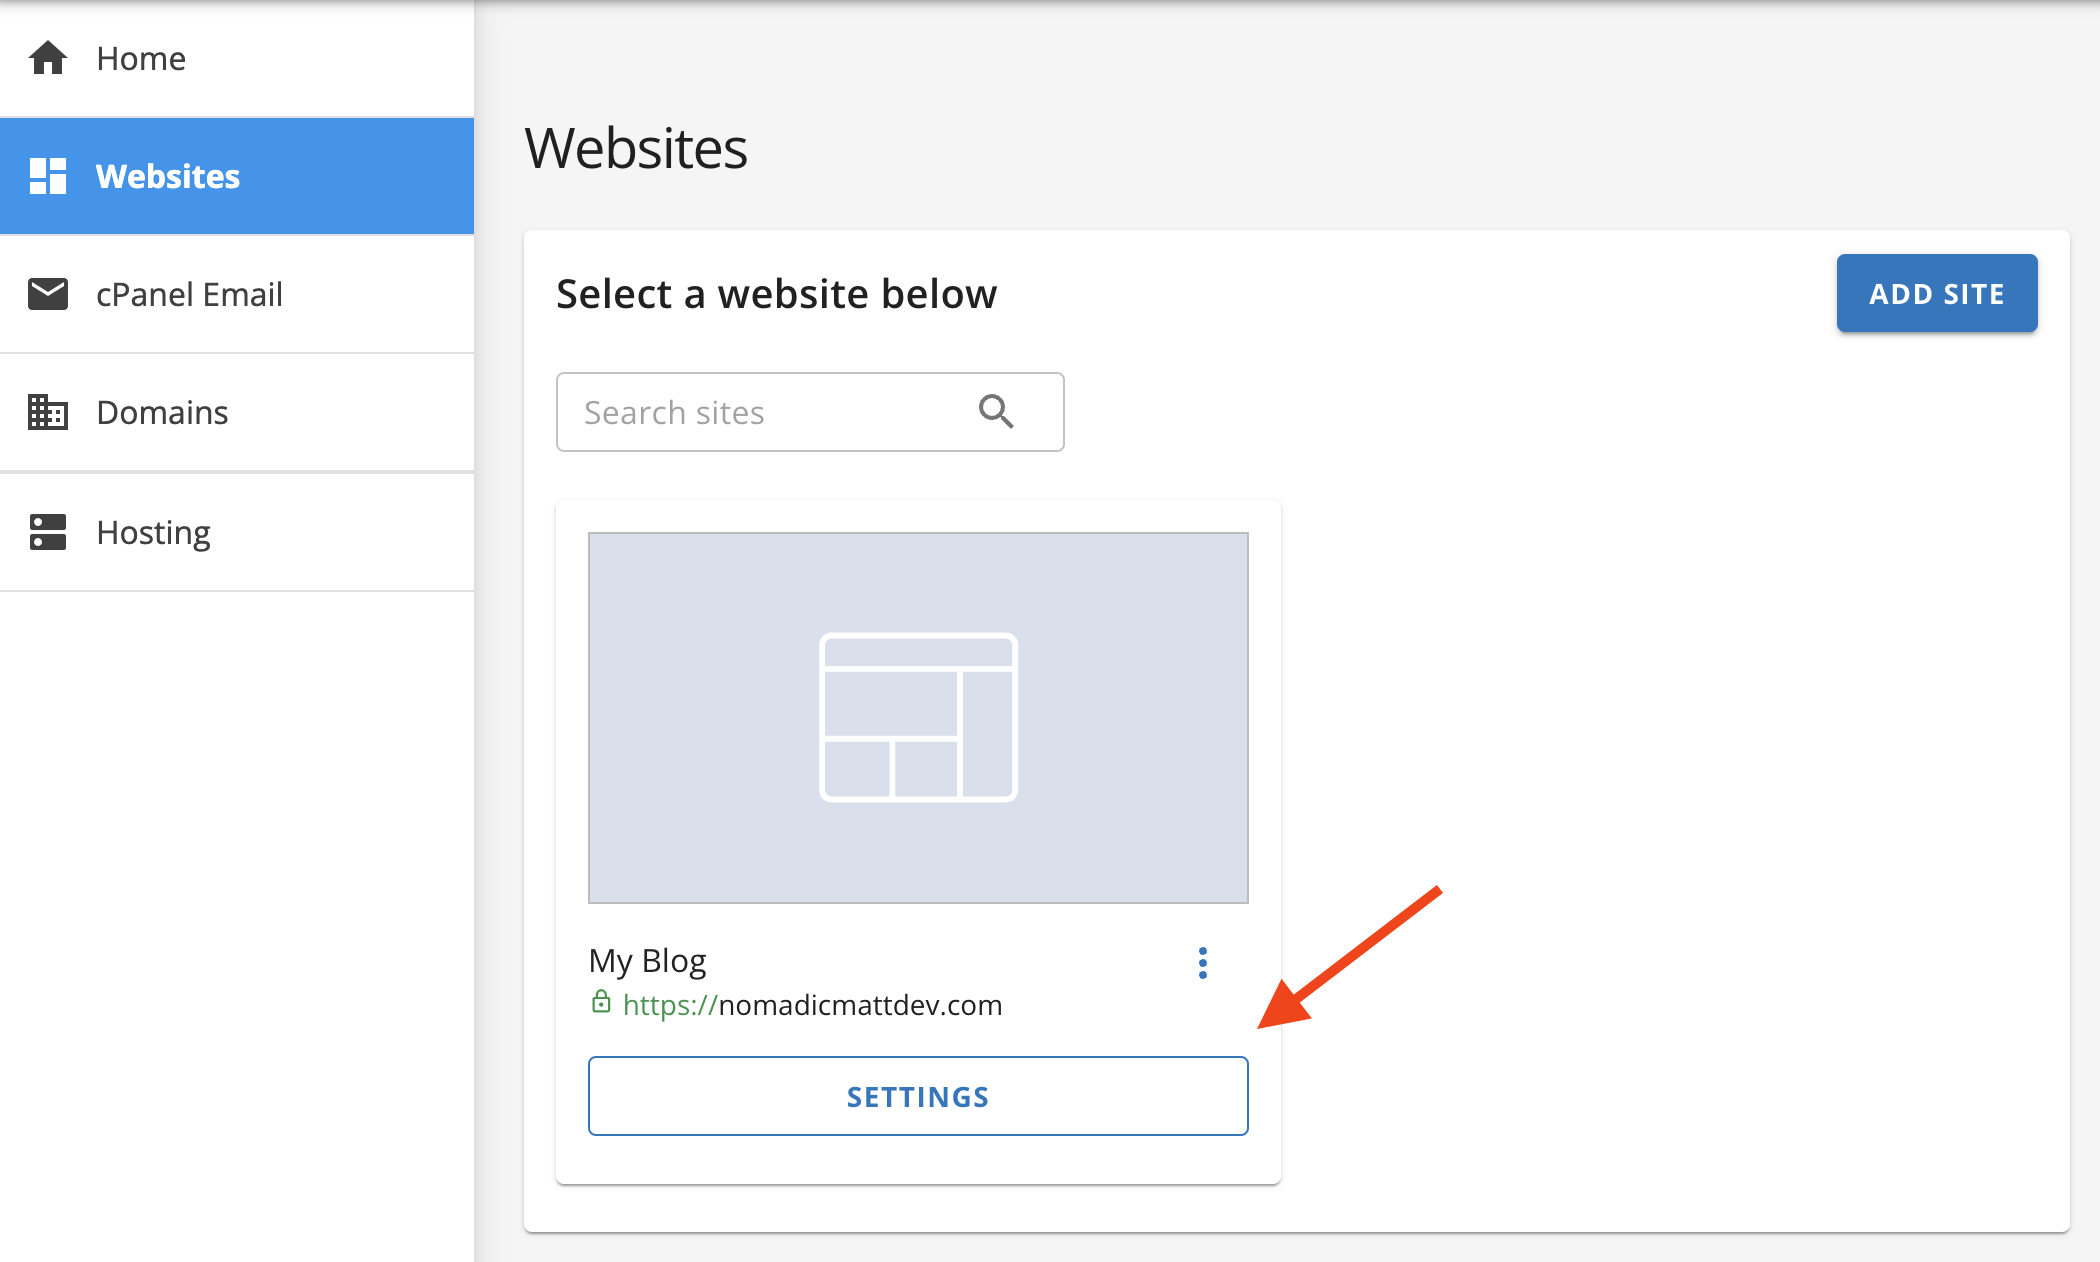Viewport: 2100px width, 1262px height.
Task: Go to cPanel Email from the sidebar
Action: pyautogui.click(x=189, y=294)
